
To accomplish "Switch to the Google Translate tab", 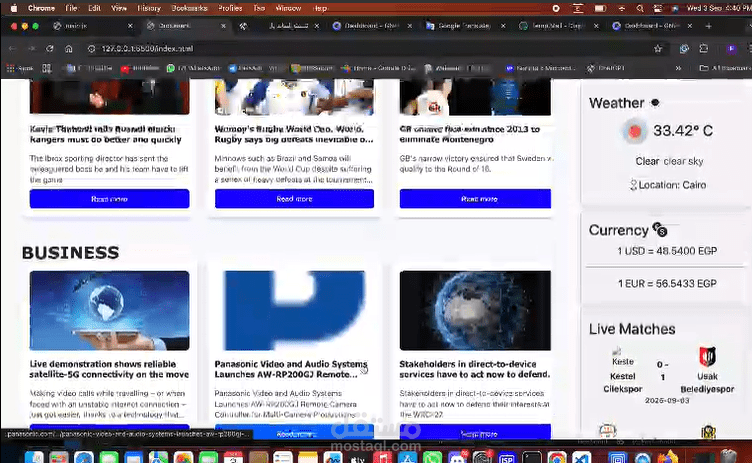I will click(464, 26).
